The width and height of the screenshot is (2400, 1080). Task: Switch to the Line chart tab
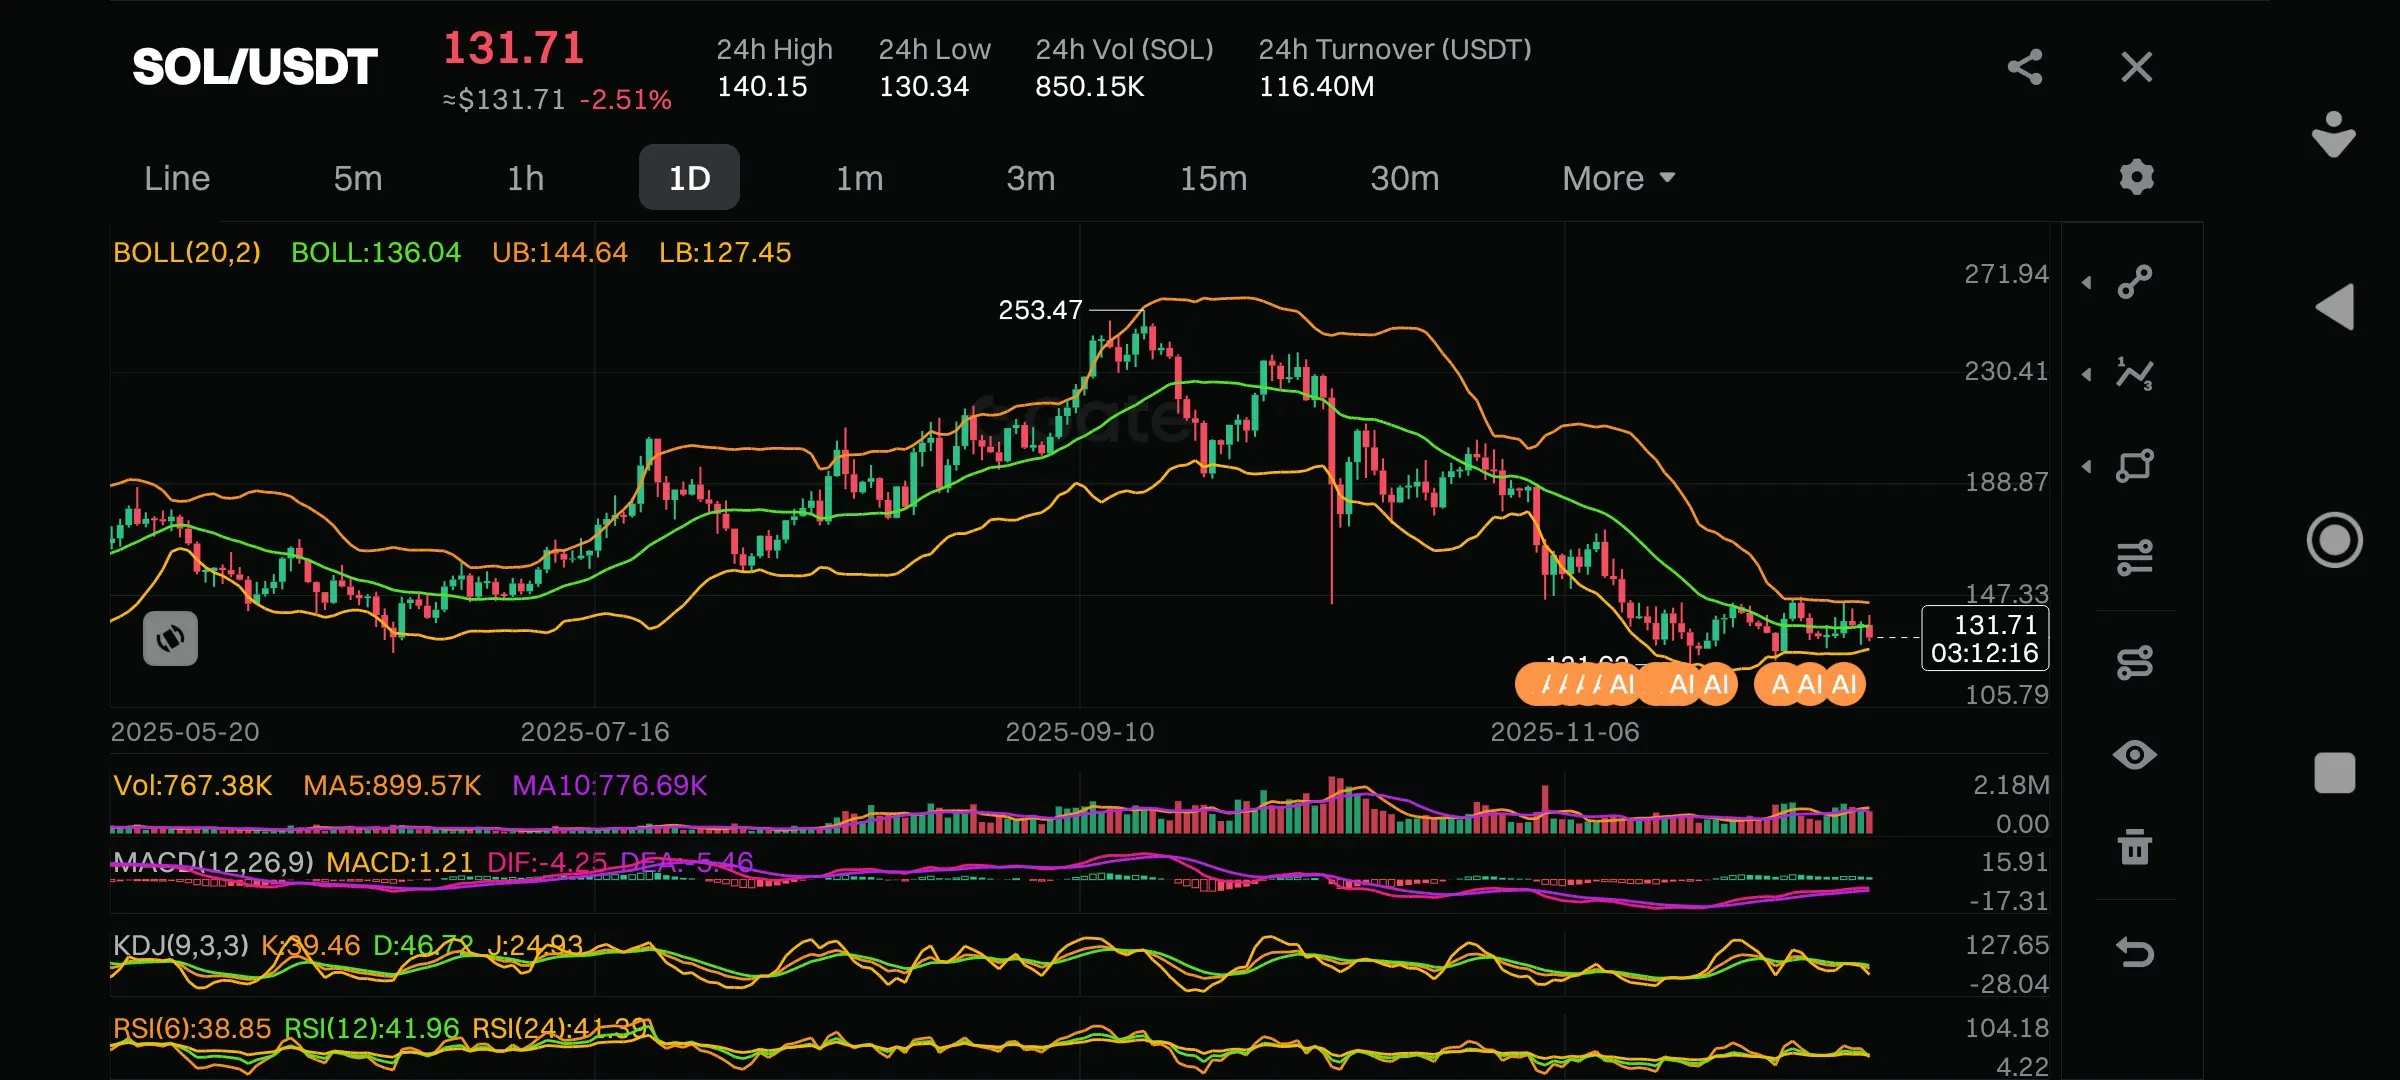(x=177, y=178)
